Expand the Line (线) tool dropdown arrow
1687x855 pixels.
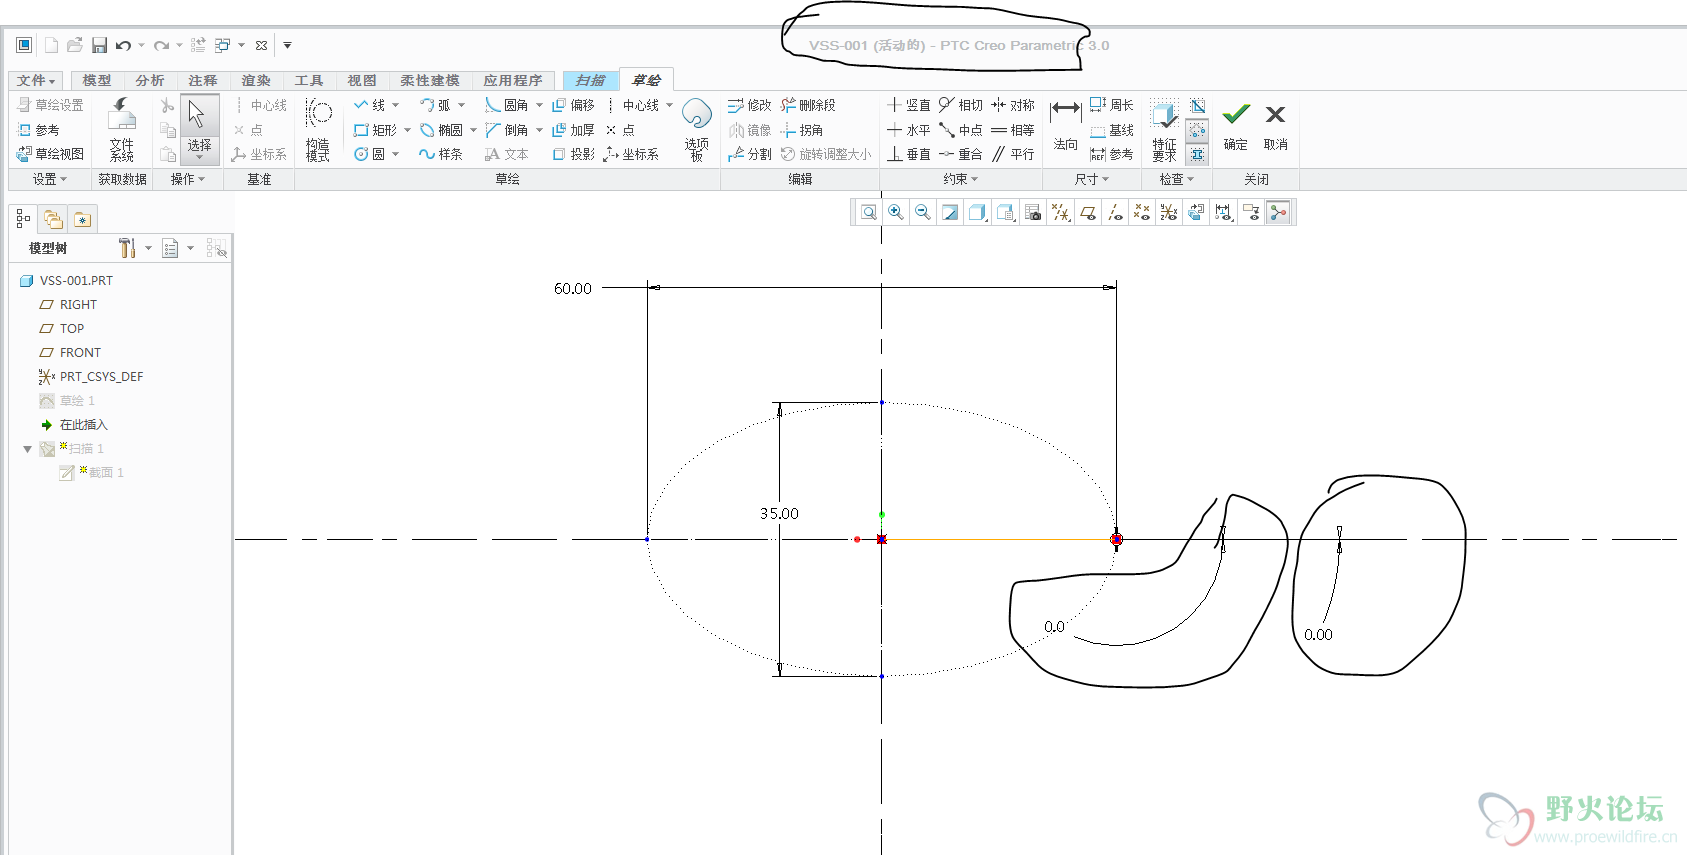pyautogui.click(x=395, y=105)
